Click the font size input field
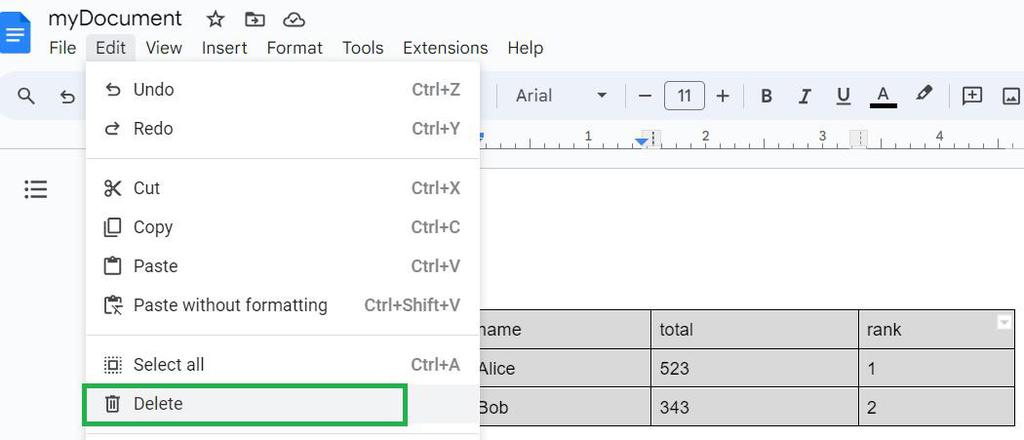The image size is (1024, 440). pos(684,96)
